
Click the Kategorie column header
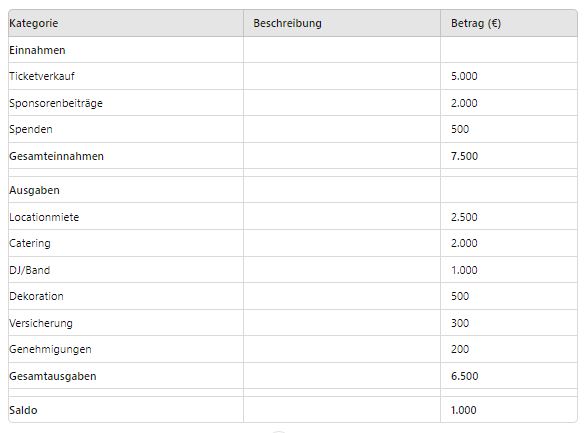[x=126, y=23]
